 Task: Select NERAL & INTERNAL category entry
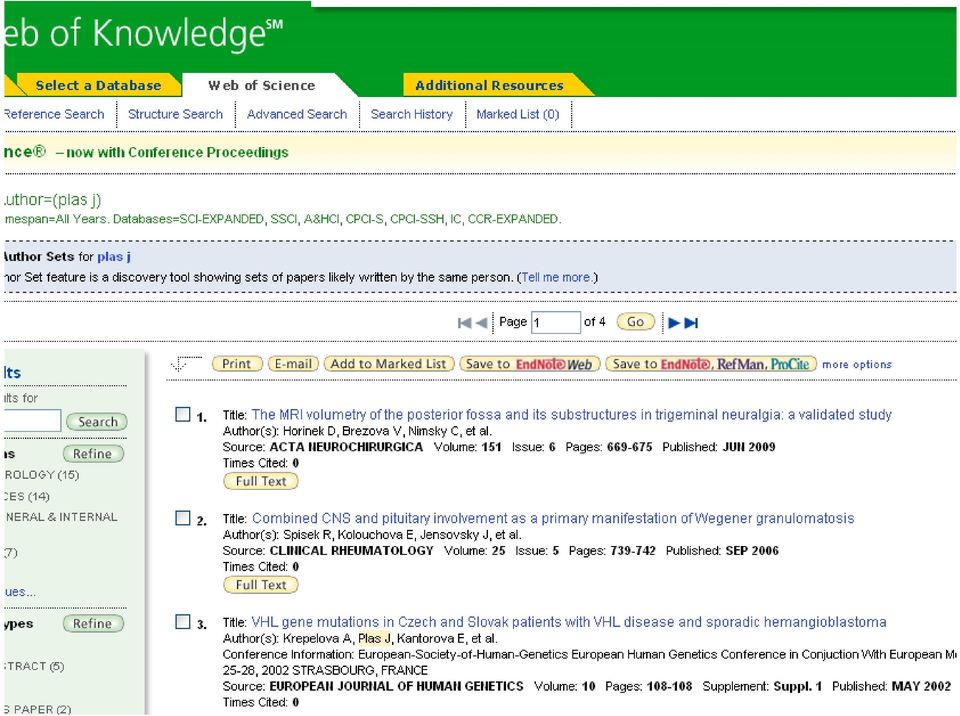(61, 517)
